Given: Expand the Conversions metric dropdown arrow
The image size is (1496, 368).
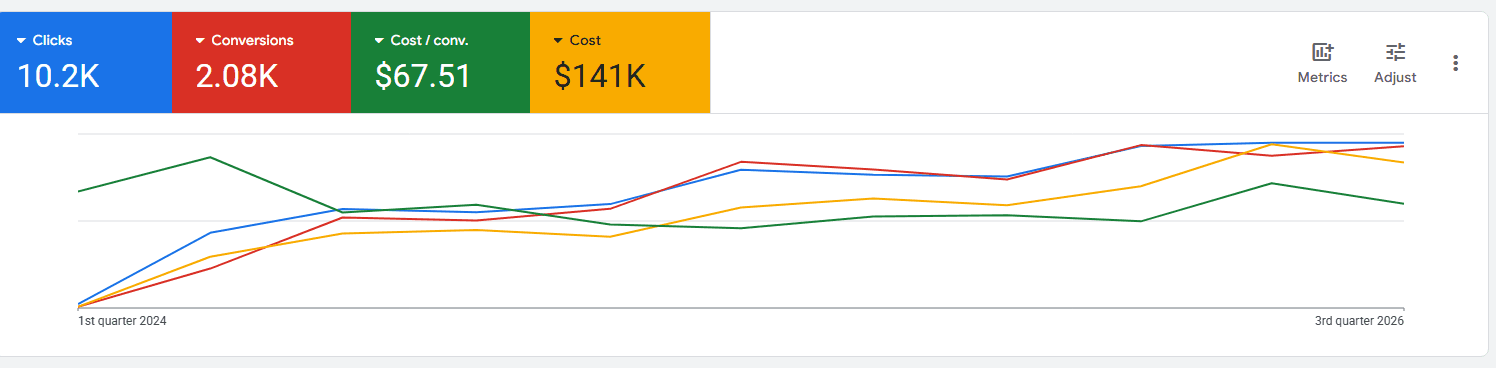Looking at the screenshot, I should pos(201,41).
